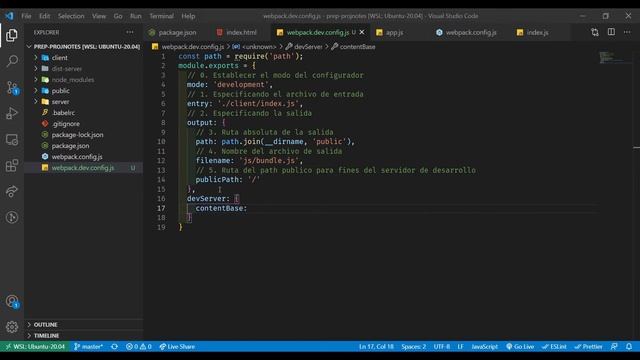Screen dimensions: 640x360
Task: Open Explorer views and more actions ellipsis
Action: click(x=130, y=32)
